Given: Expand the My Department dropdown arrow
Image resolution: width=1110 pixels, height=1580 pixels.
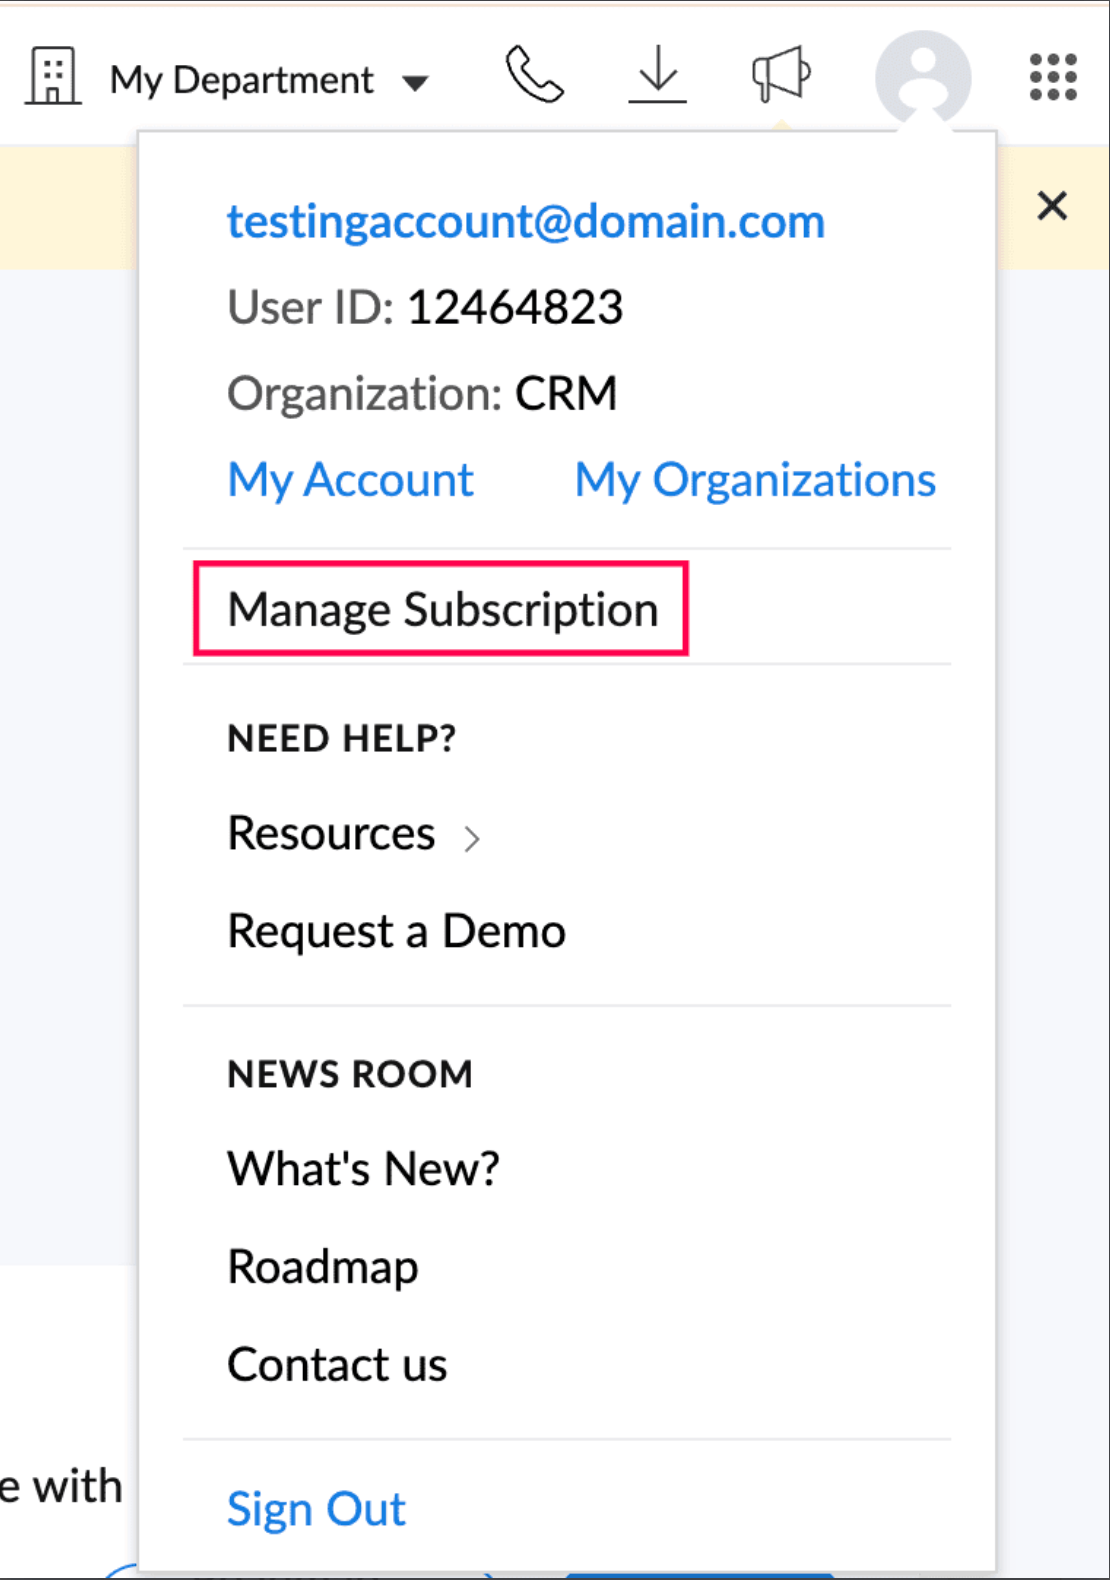Looking at the screenshot, I should coord(415,82).
